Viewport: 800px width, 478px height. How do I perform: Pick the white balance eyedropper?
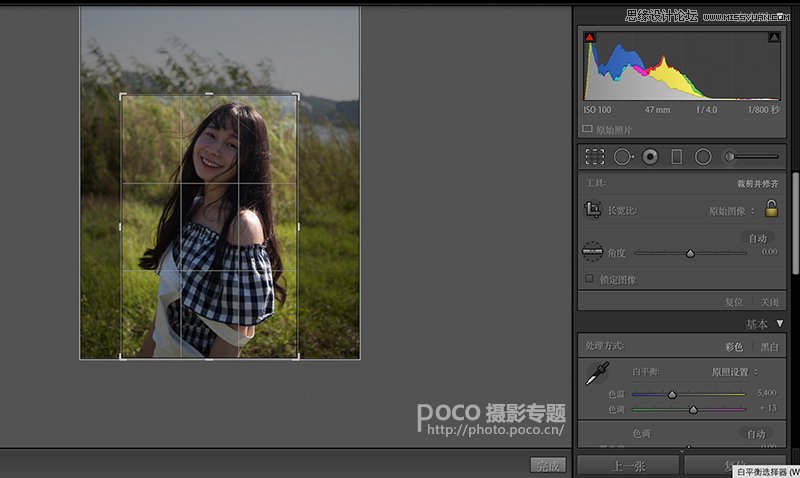click(597, 374)
